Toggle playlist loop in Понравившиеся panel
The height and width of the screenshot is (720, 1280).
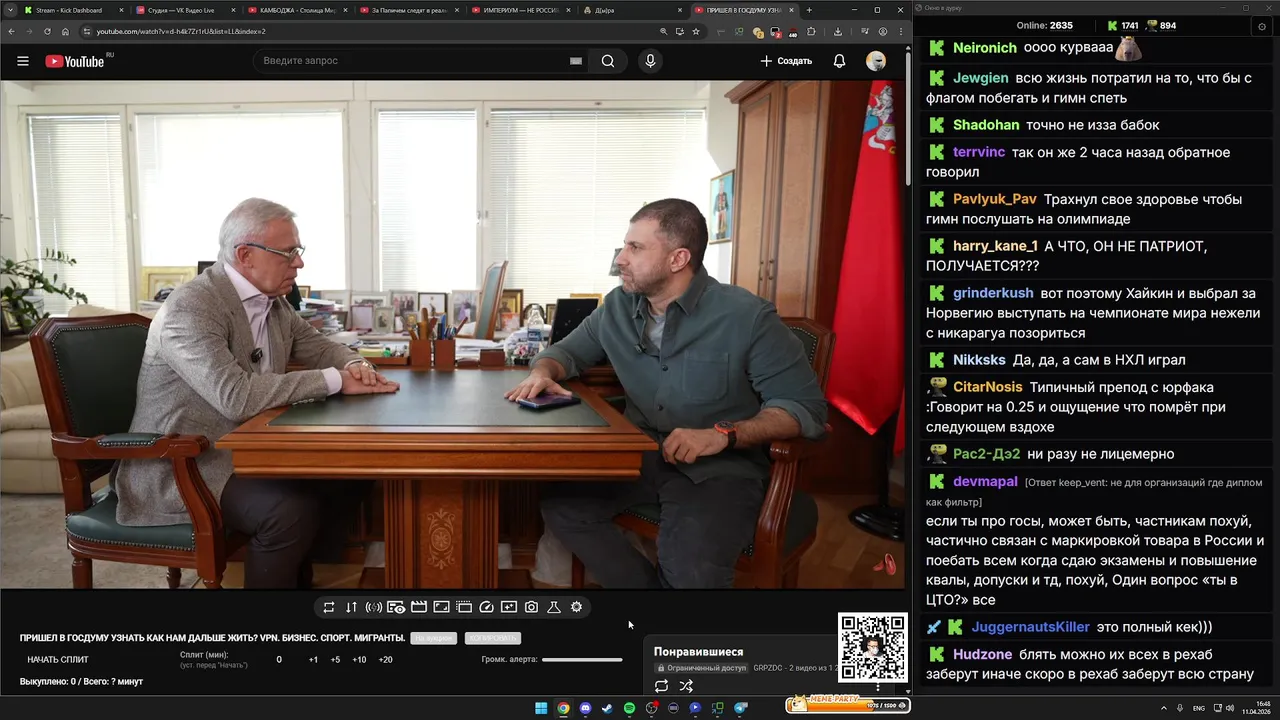661,686
